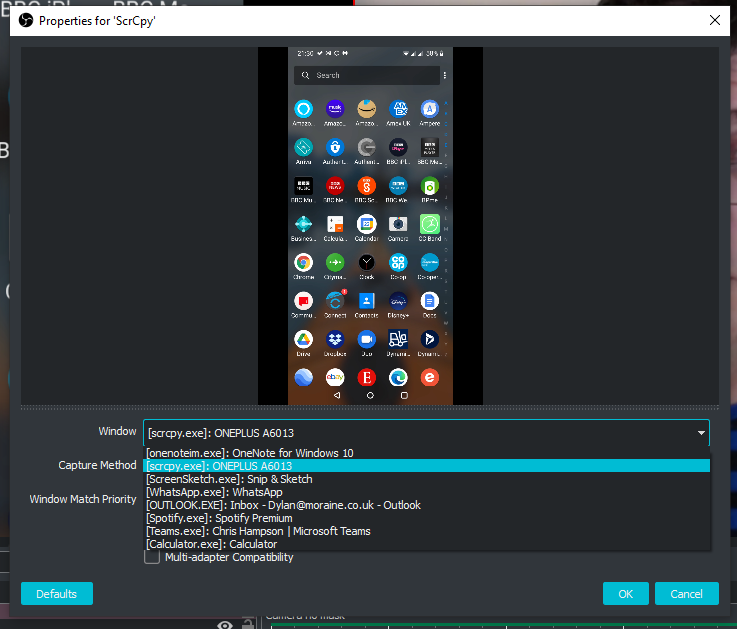Tap the phone Home navigation circle
Image resolution: width=737 pixels, height=629 pixels.
(x=370, y=395)
